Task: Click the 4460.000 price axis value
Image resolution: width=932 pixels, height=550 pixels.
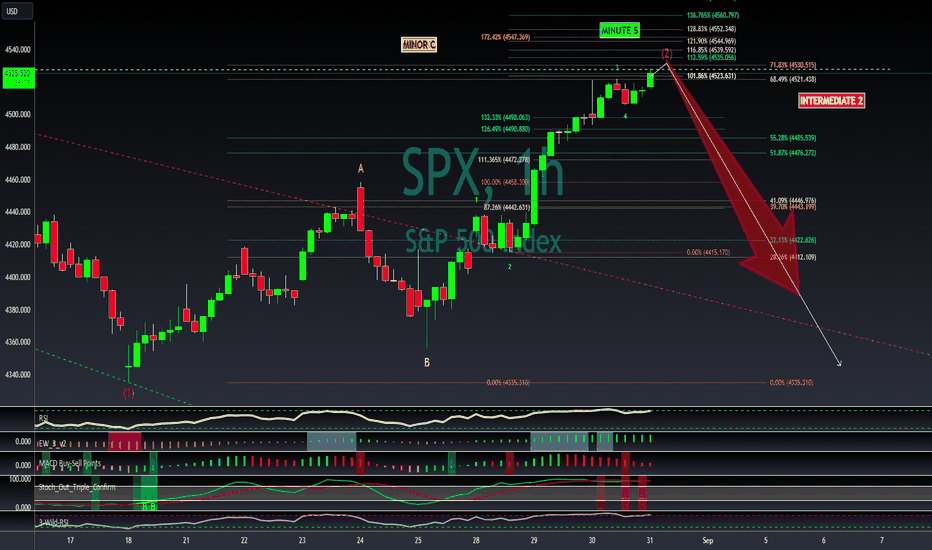Action: [x=18, y=180]
